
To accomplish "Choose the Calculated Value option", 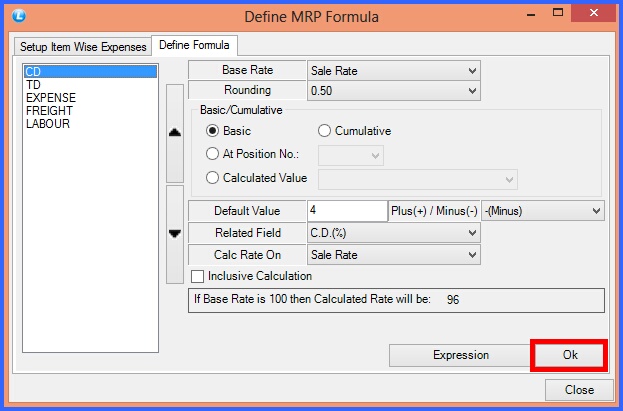I will (212, 178).
